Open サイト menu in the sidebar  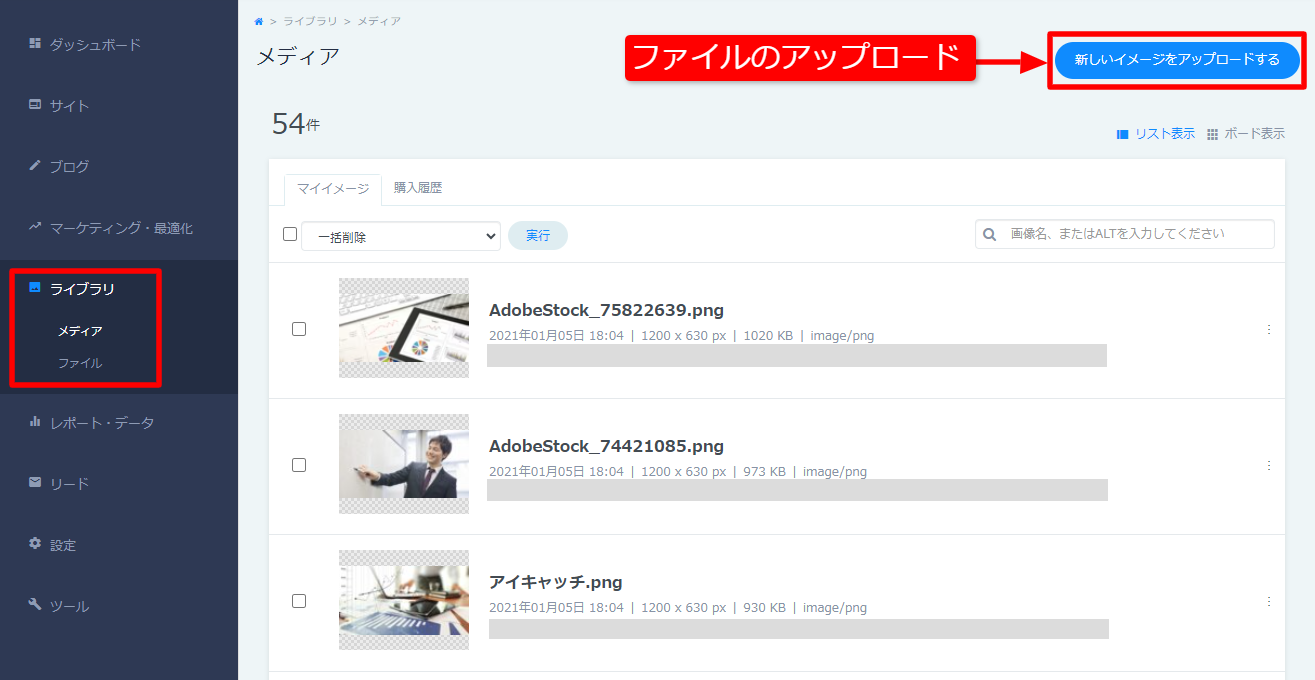(70, 105)
